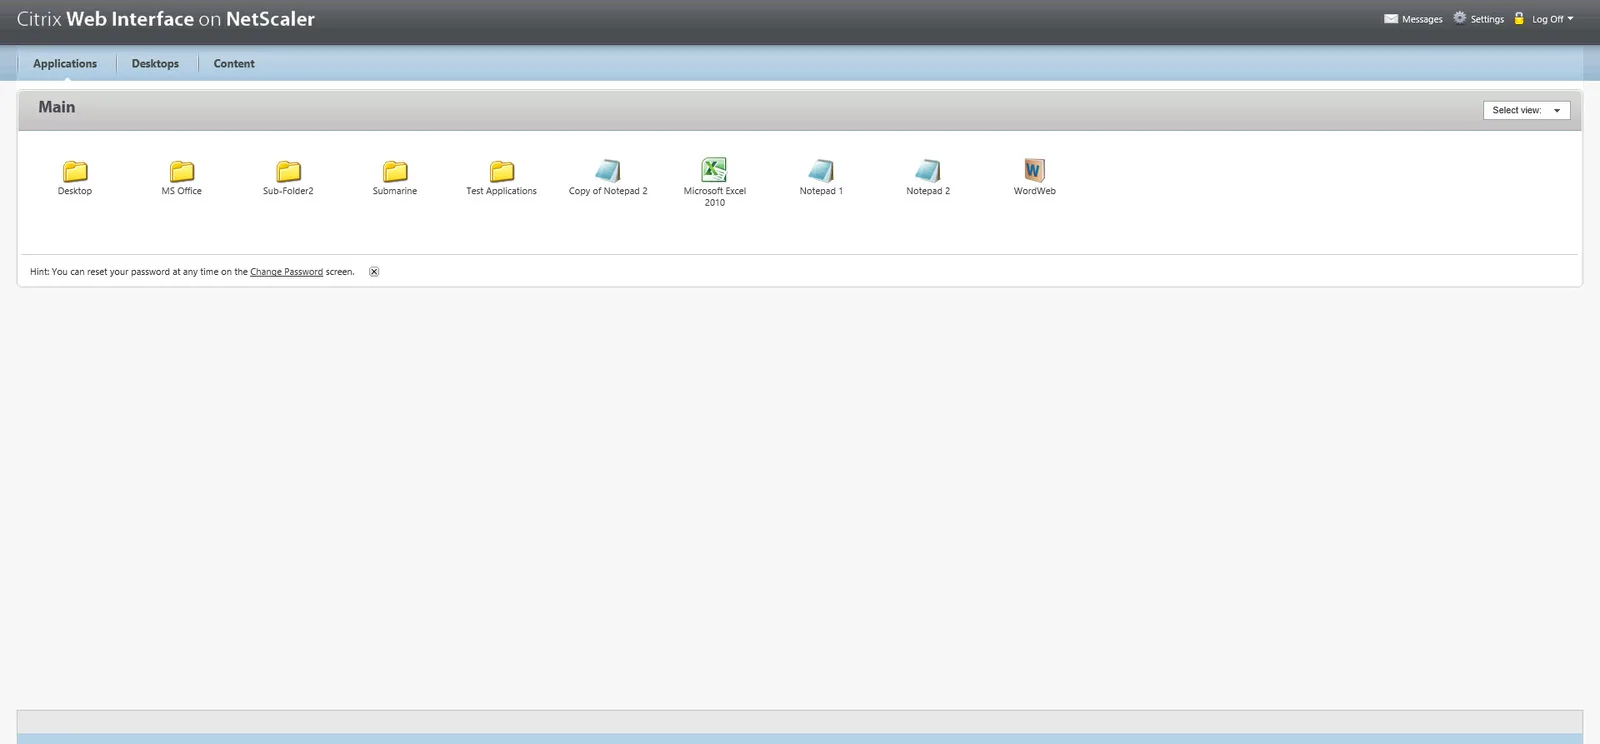Click the "MS Office" folder label
1600x744 pixels.
click(x=182, y=191)
